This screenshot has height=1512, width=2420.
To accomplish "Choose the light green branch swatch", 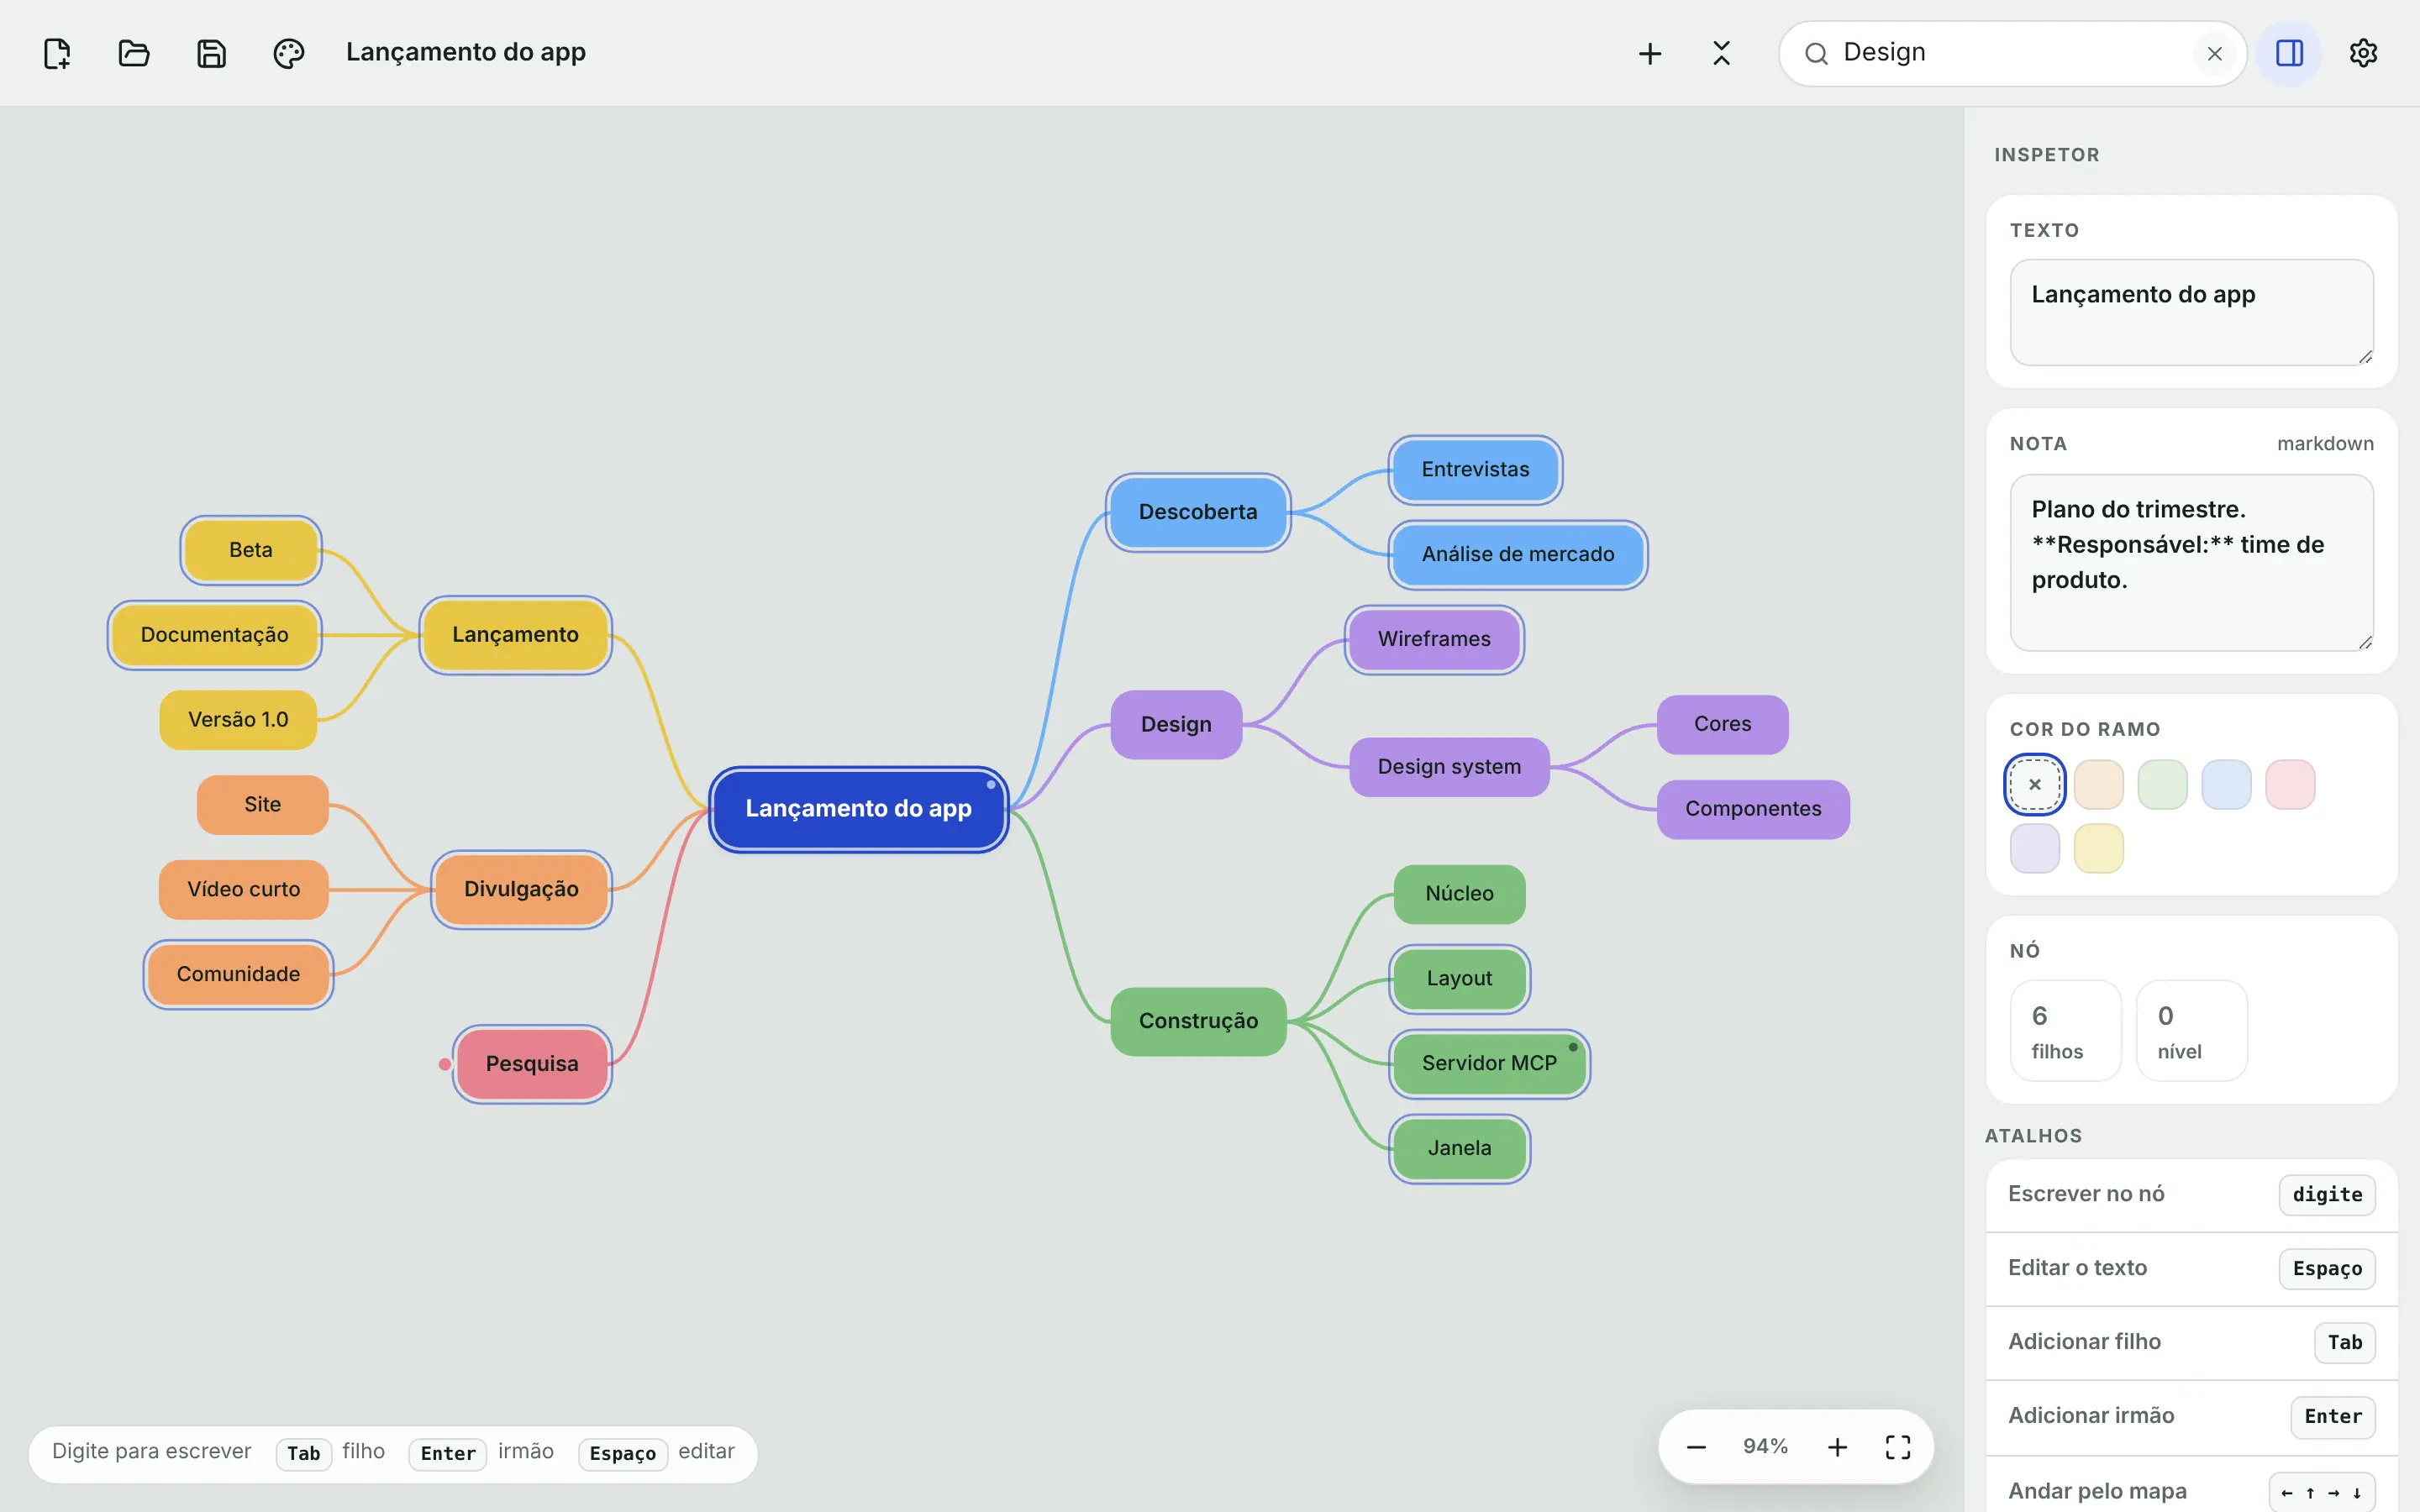I will pos(2162,784).
